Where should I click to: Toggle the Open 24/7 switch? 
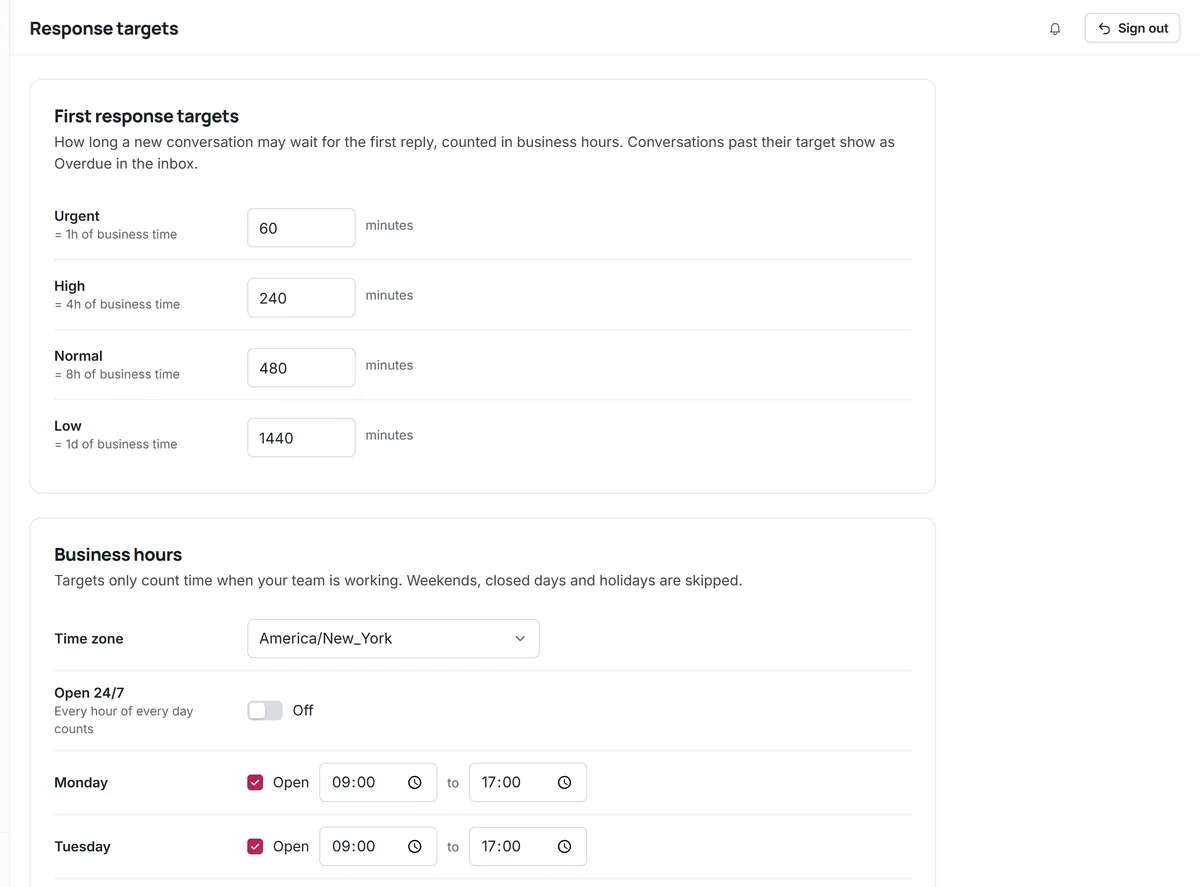(x=265, y=710)
